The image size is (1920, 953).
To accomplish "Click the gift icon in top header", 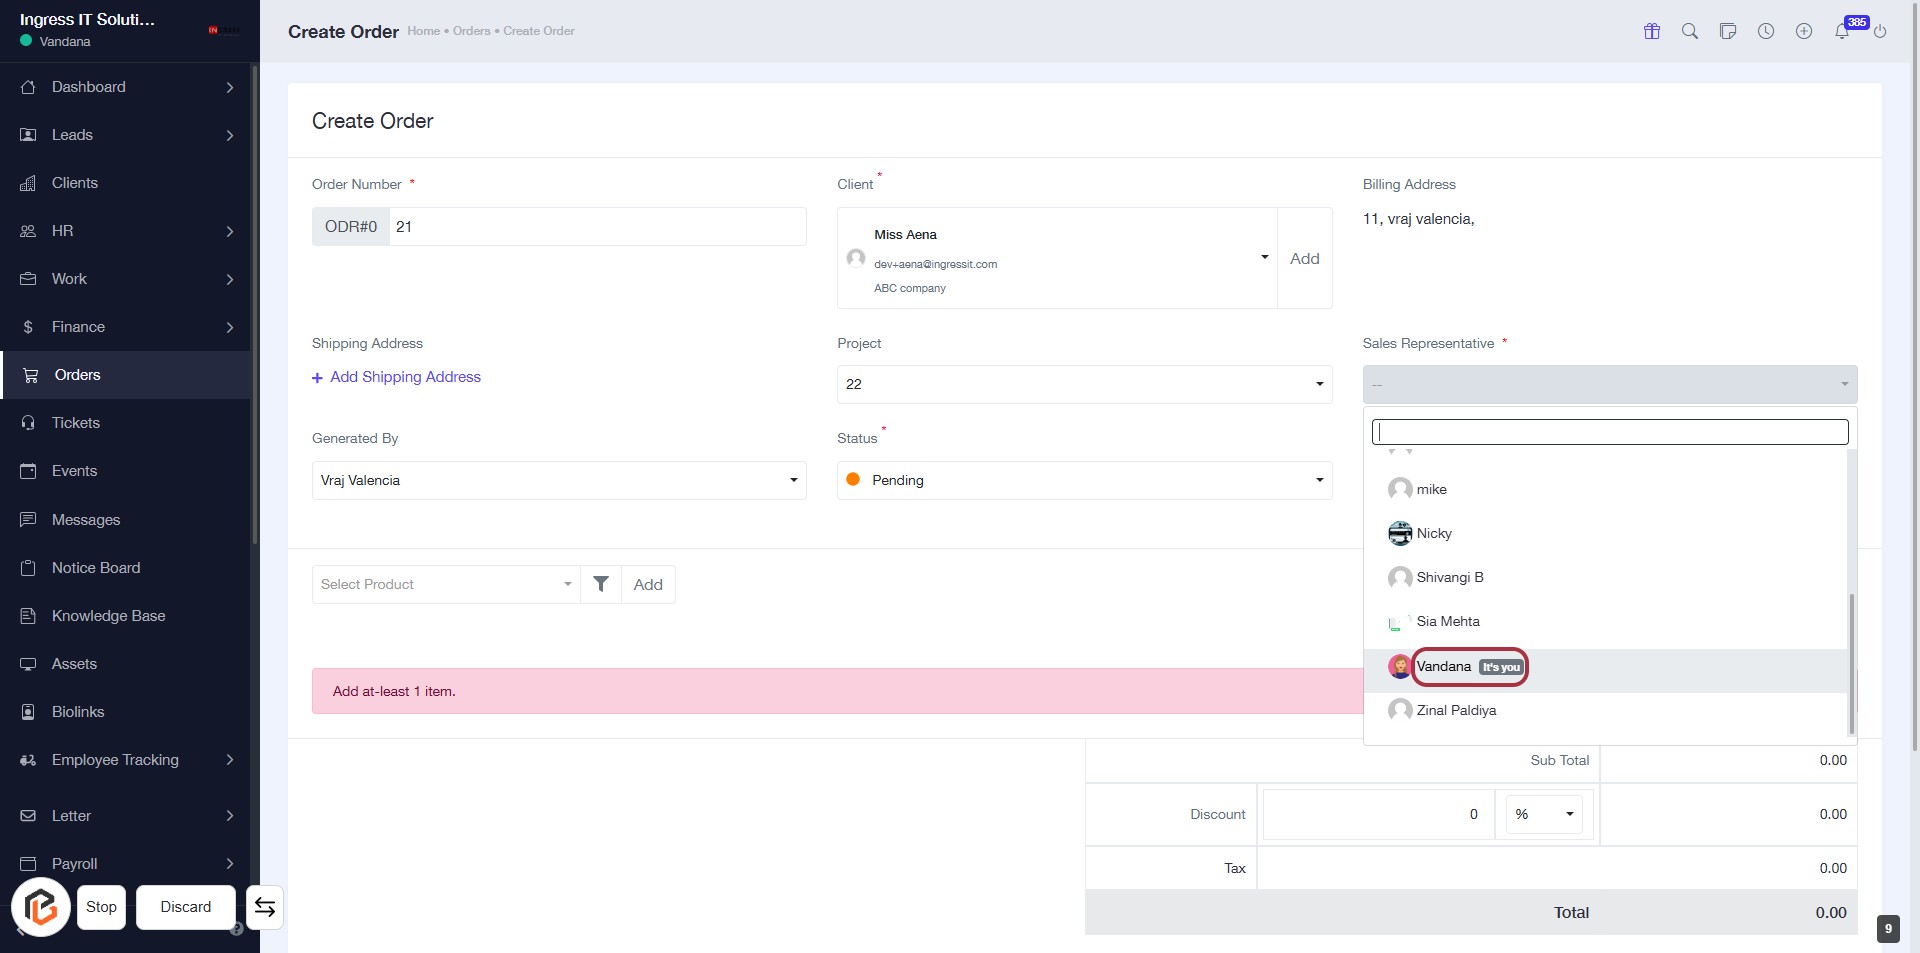I will coord(1652,31).
